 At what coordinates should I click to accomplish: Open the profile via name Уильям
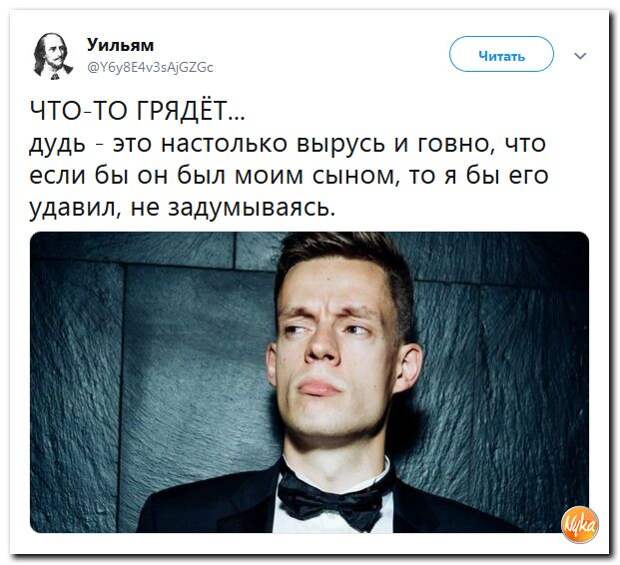[x=120, y=45]
